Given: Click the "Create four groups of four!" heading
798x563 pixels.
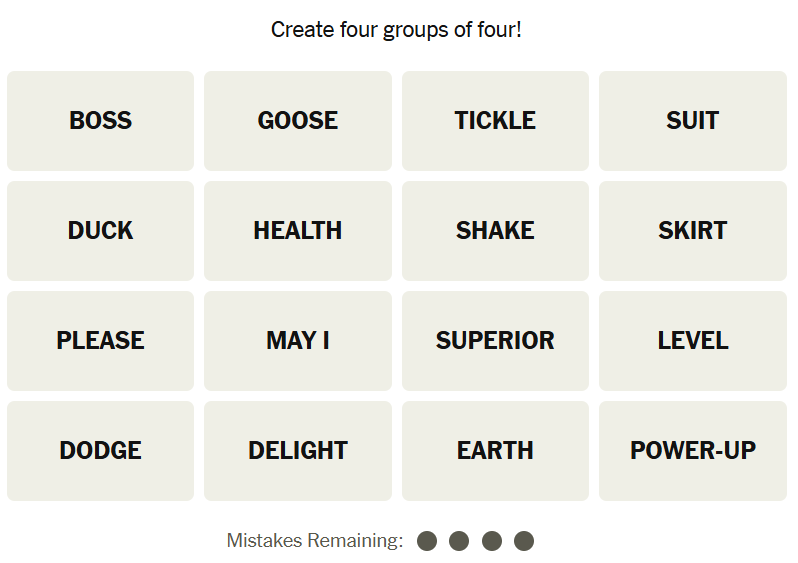Looking at the screenshot, I should pyautogui.click(x=397, y=30).
